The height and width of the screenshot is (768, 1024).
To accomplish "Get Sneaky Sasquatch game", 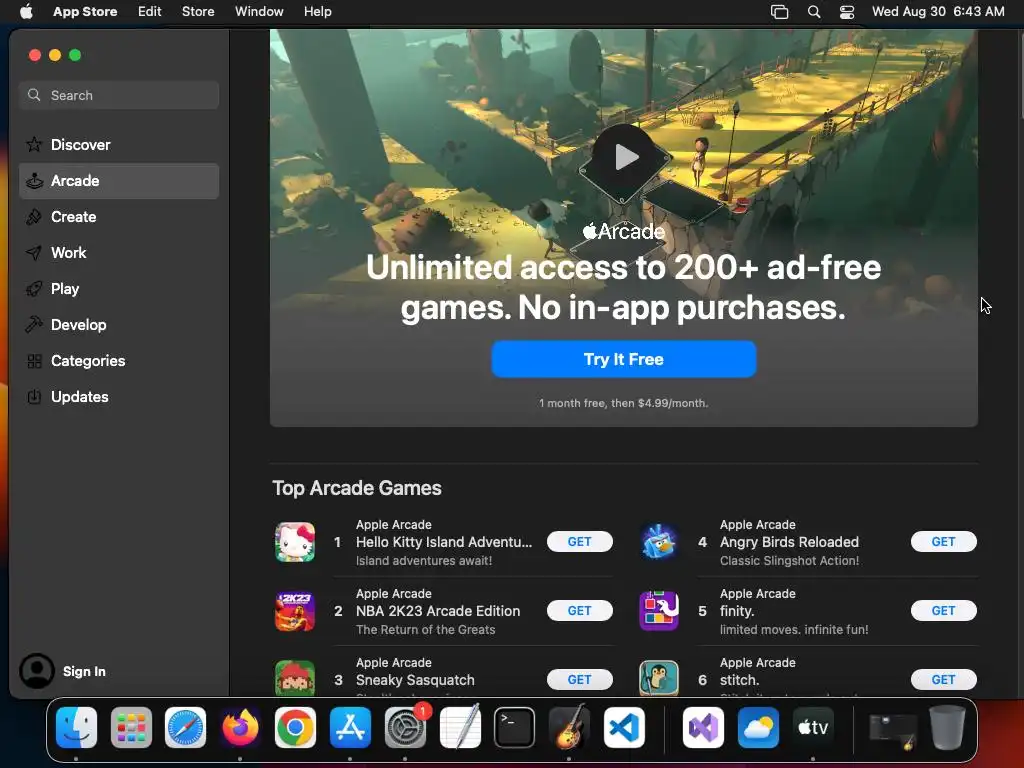I will click(579, 680).
